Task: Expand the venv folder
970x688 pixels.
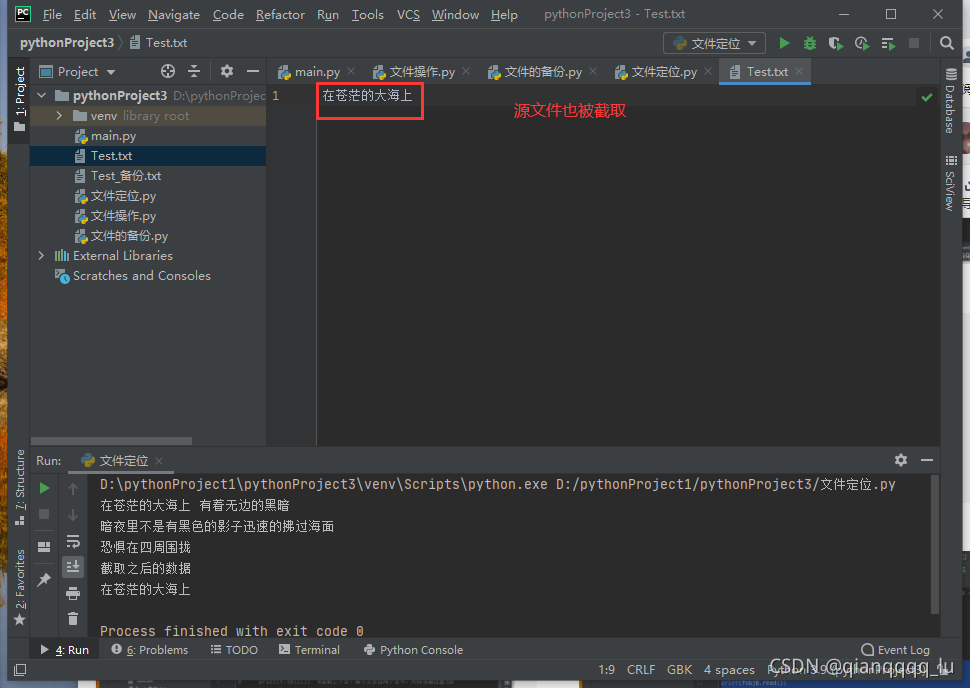Action: point(59,116)
